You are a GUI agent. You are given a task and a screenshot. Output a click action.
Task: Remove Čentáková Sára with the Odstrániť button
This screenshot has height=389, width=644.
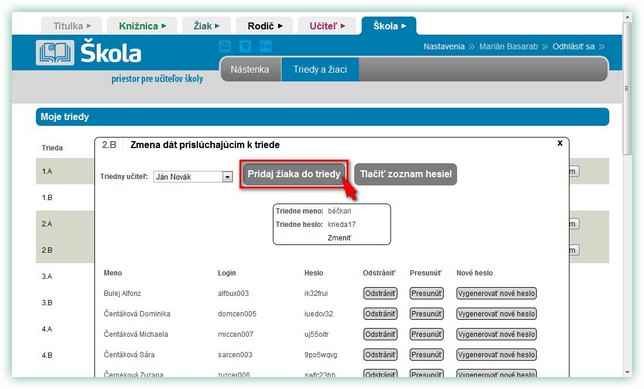pyautogui.click(x=380, y=355)
